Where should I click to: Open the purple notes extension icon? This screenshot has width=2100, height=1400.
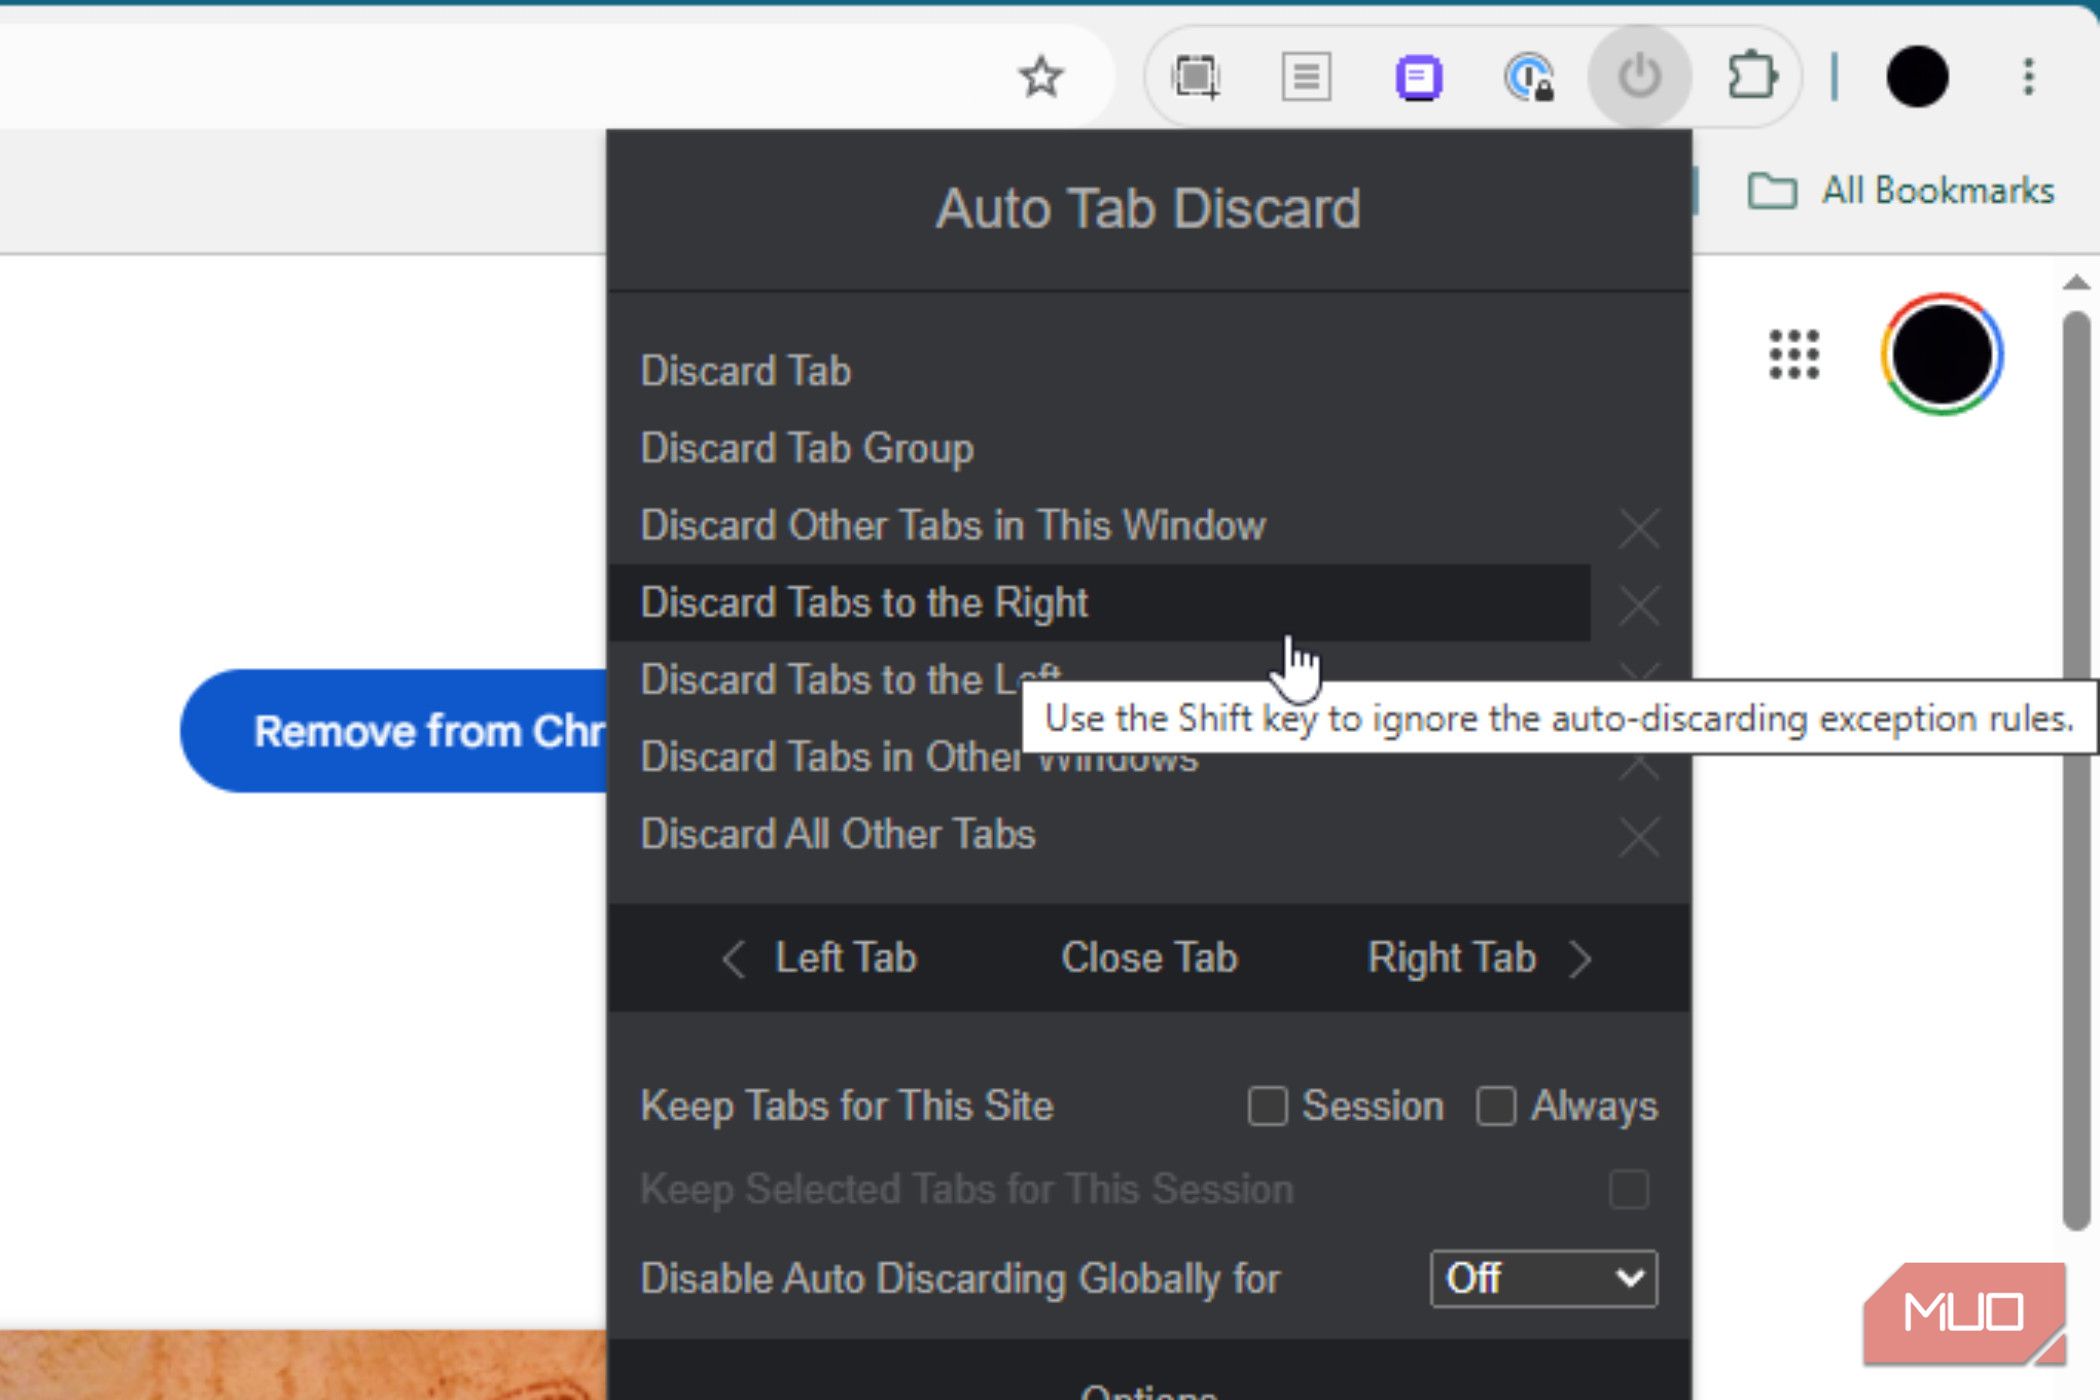[x=1418, y=77]
